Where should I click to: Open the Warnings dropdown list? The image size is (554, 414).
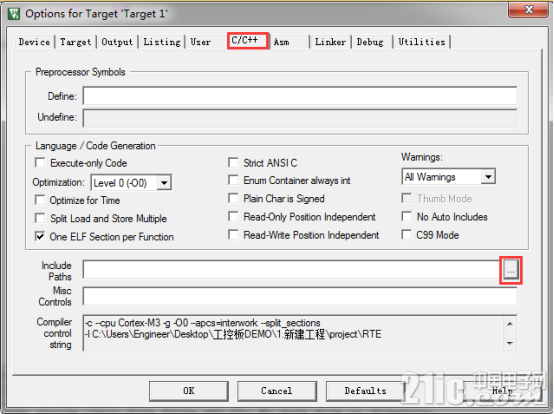488,177
